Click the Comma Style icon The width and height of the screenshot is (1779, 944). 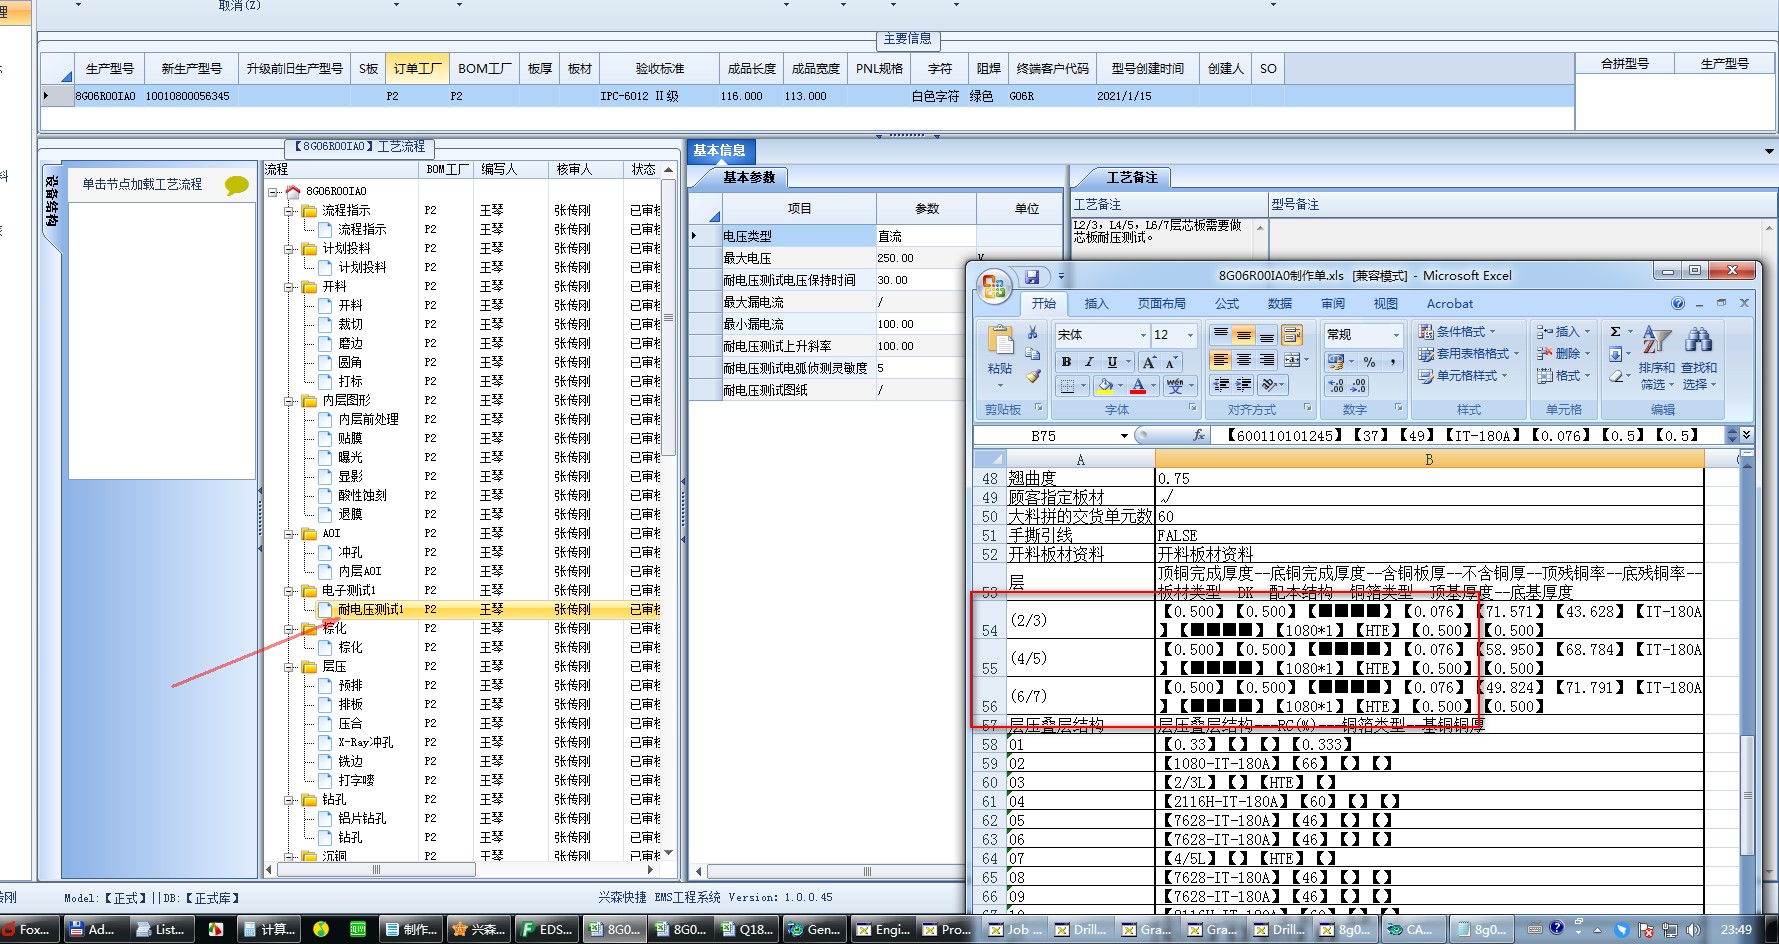1392,362
